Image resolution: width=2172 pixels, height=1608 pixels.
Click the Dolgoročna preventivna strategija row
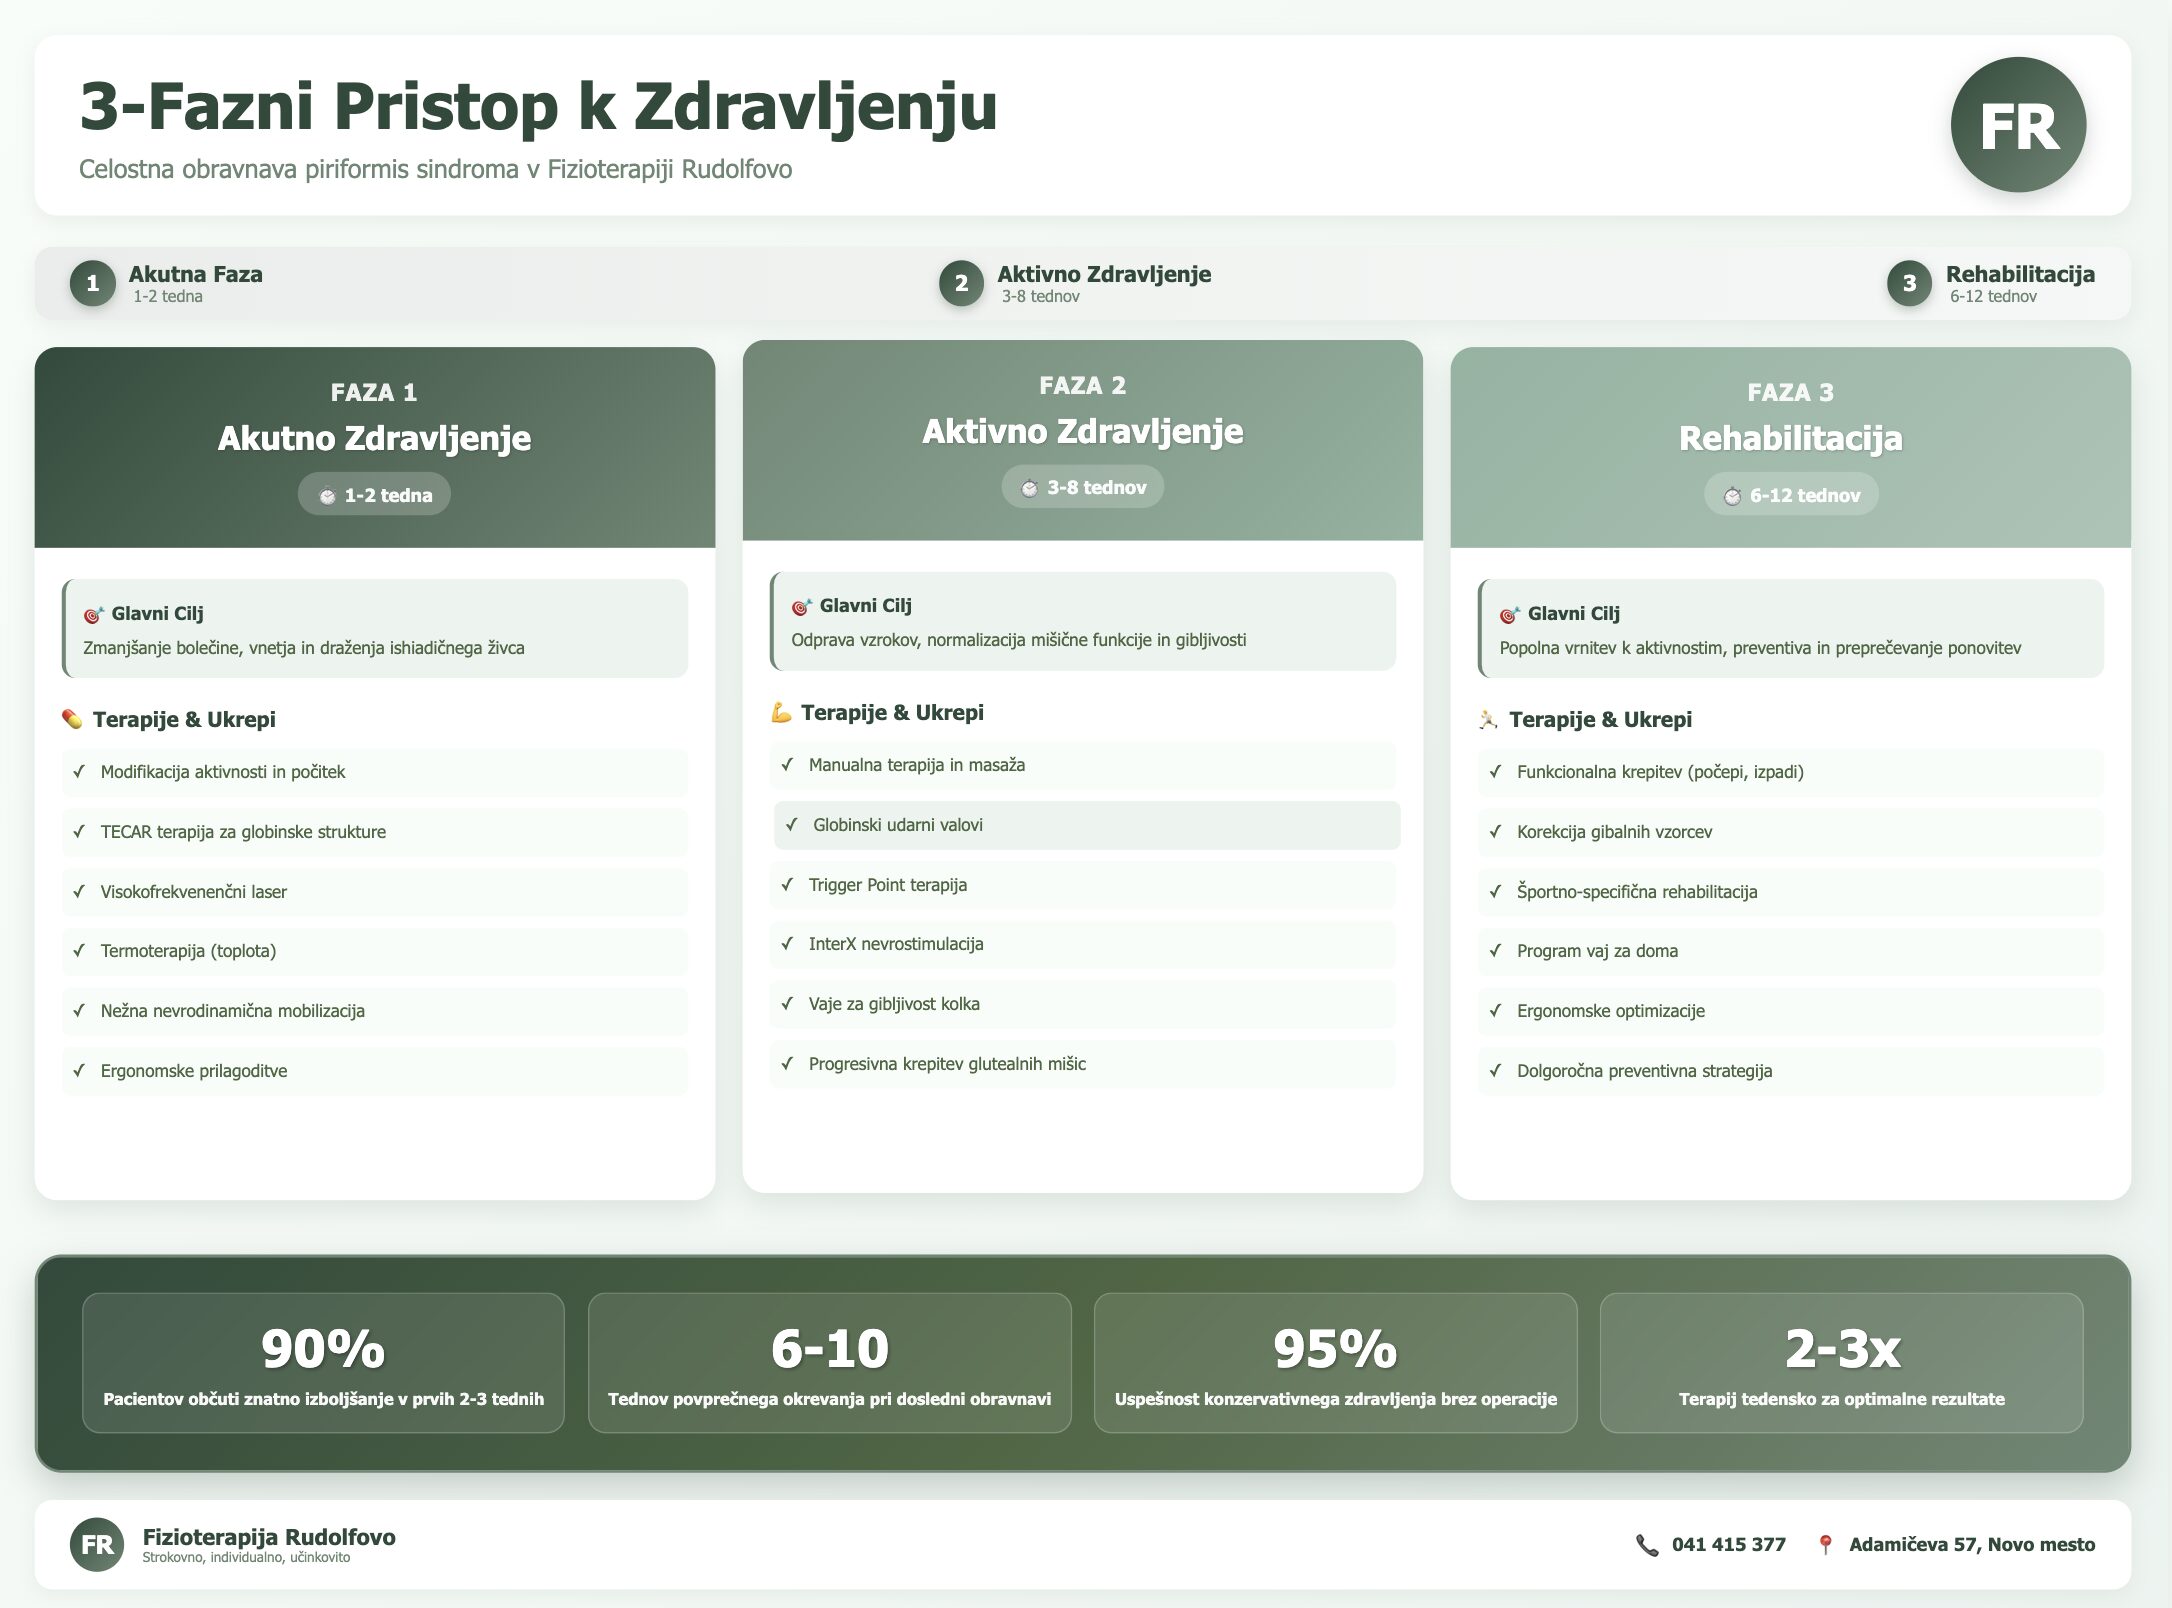(x=1791, y=1071)
